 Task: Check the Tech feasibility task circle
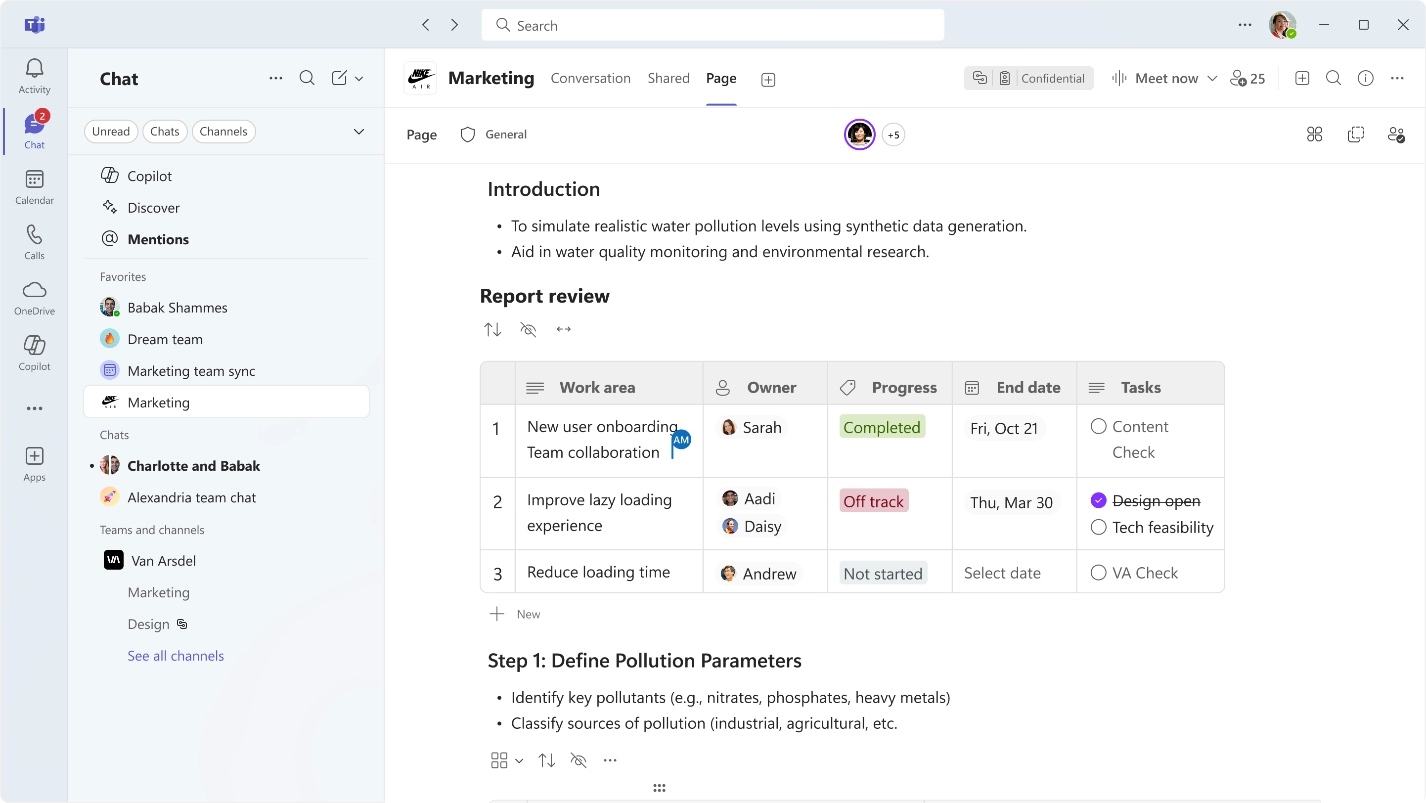[1099, 527]
